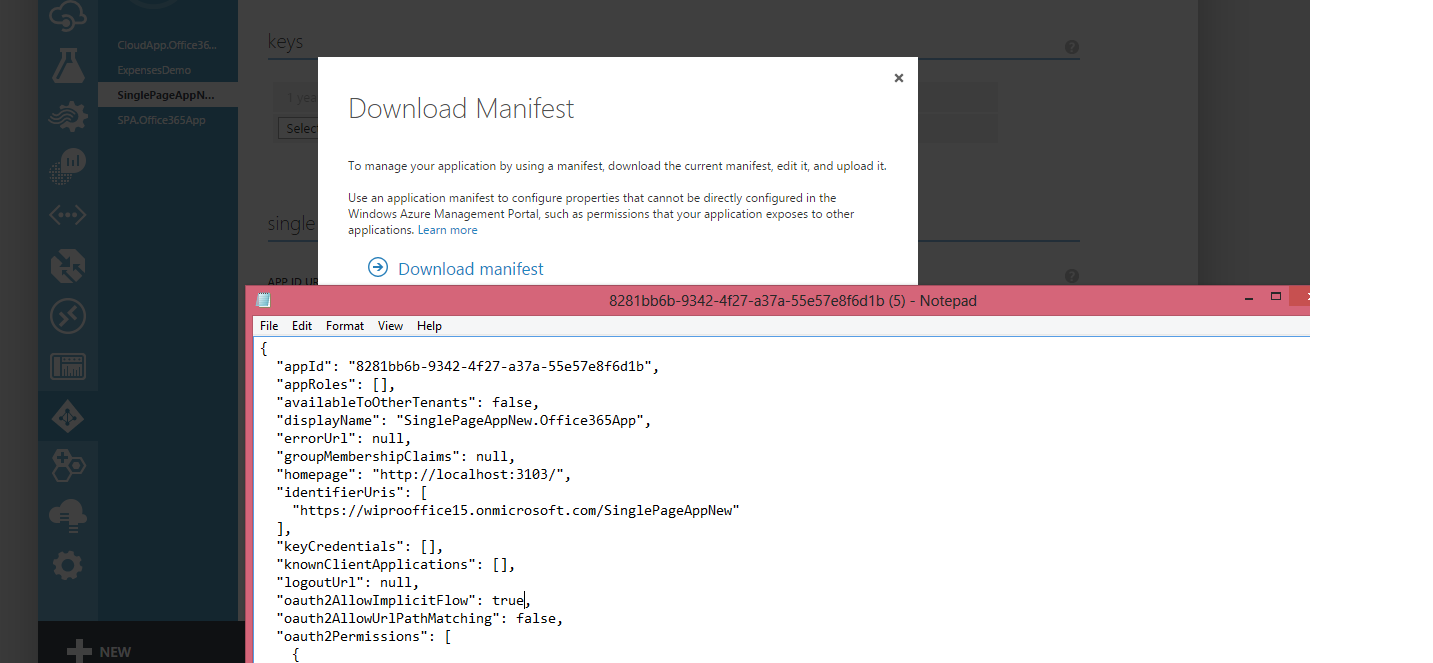Viewport: 1433px width, 663px height.
Task: Open Notepad File menu
Action: pyautogui.click(x=269, y=326)
